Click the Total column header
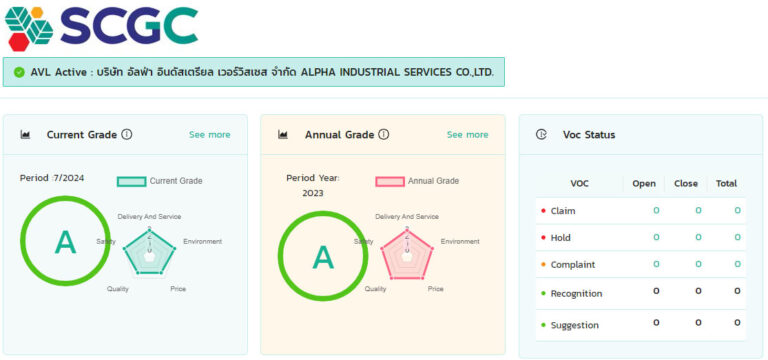The image size is (768, 360). point(726,184)
